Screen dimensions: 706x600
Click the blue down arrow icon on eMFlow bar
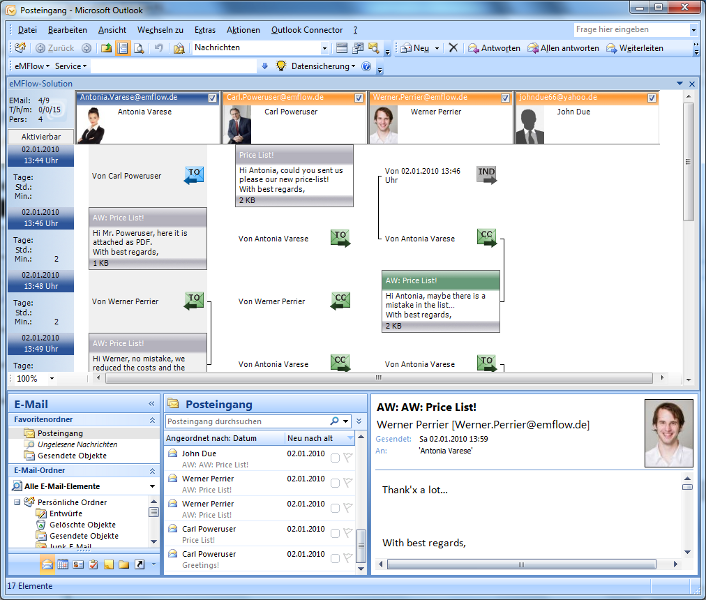265,66
